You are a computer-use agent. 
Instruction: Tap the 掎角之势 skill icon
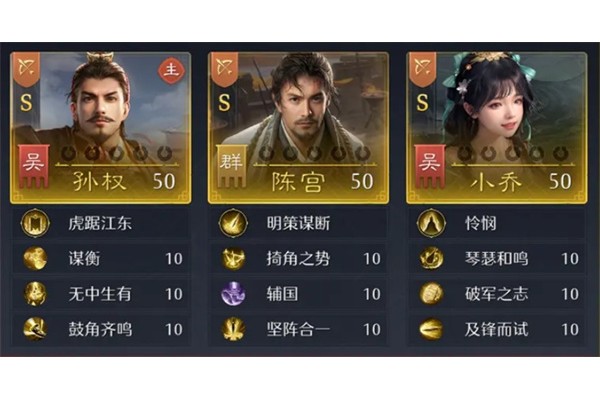[x=233, y=258]
